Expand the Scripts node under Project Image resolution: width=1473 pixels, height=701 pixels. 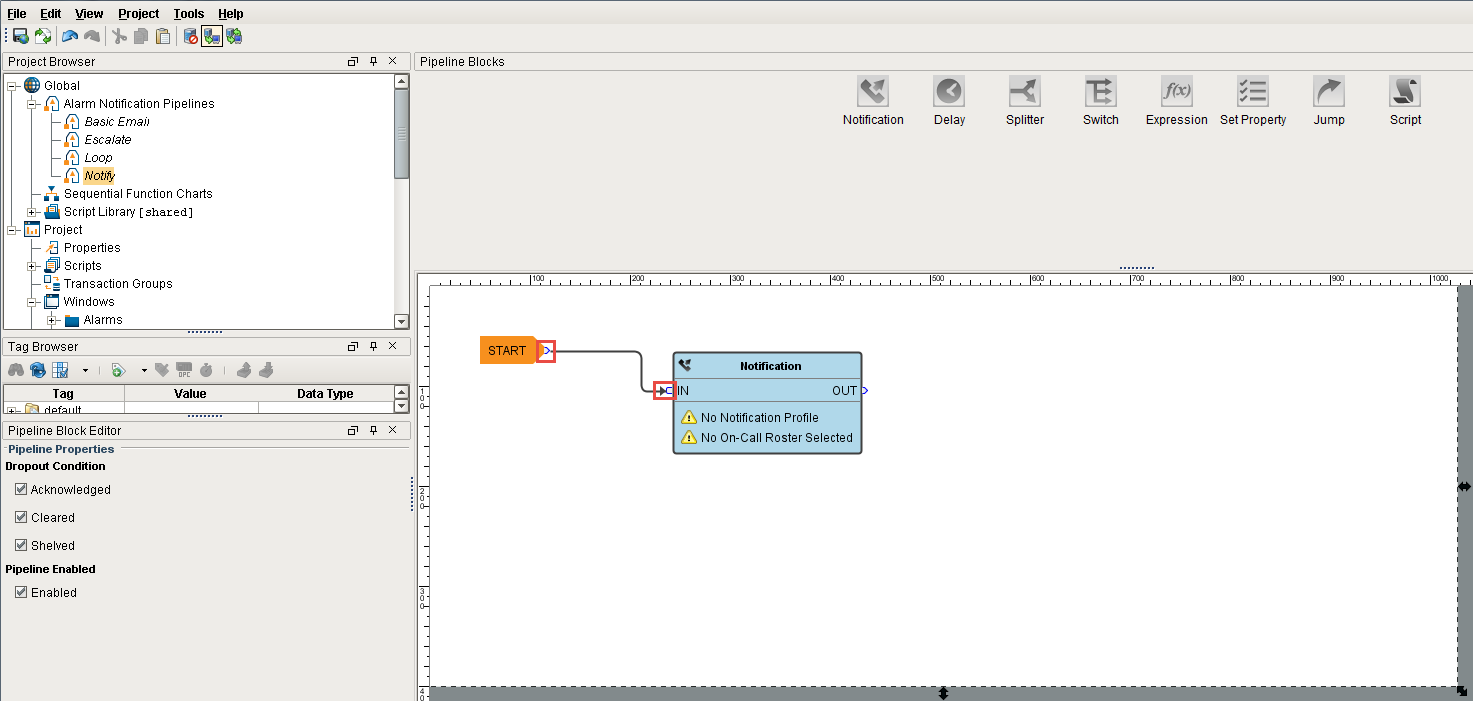(30, 265)
